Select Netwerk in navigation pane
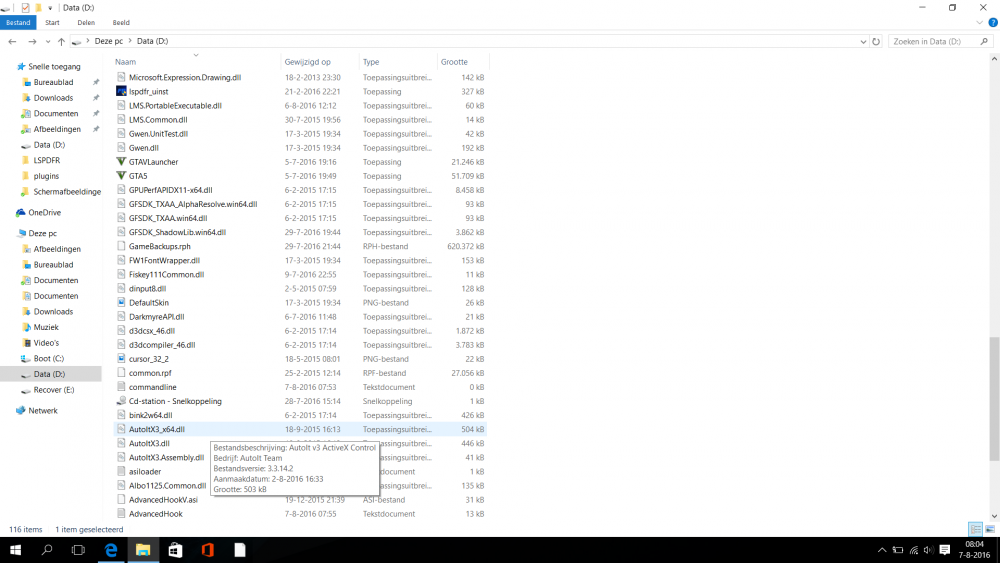1000x563 pixels. (x=43, y=411)
